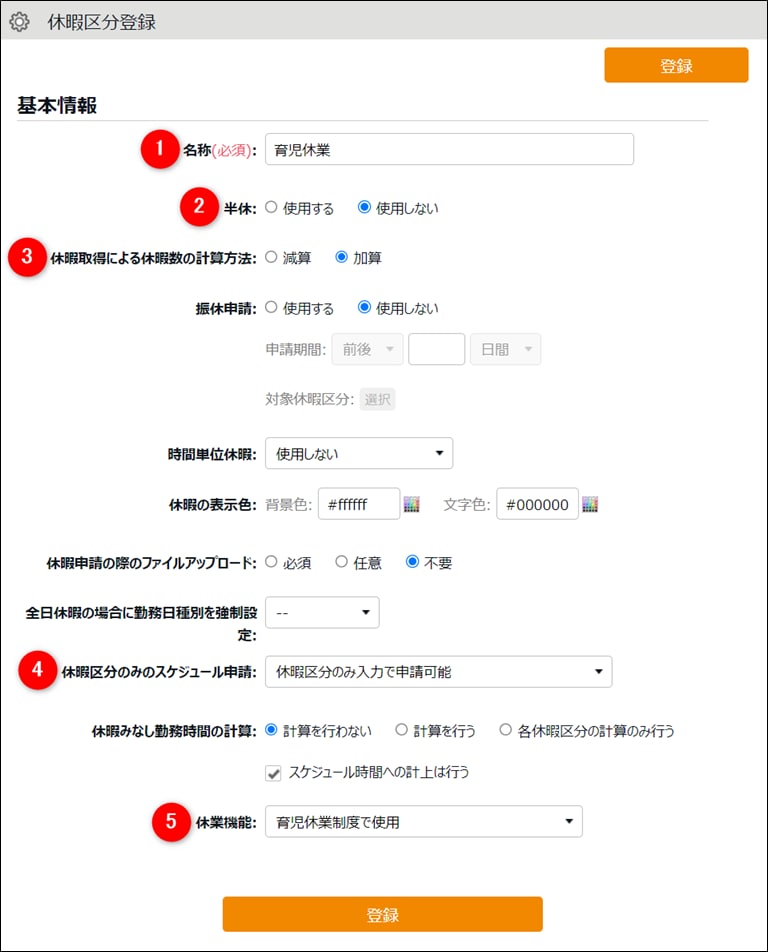The width and height of the screenshot is (768, 952).
Task: Click the 背景色 hex code field
Action: pyautogui.click(x=357, y=505)
